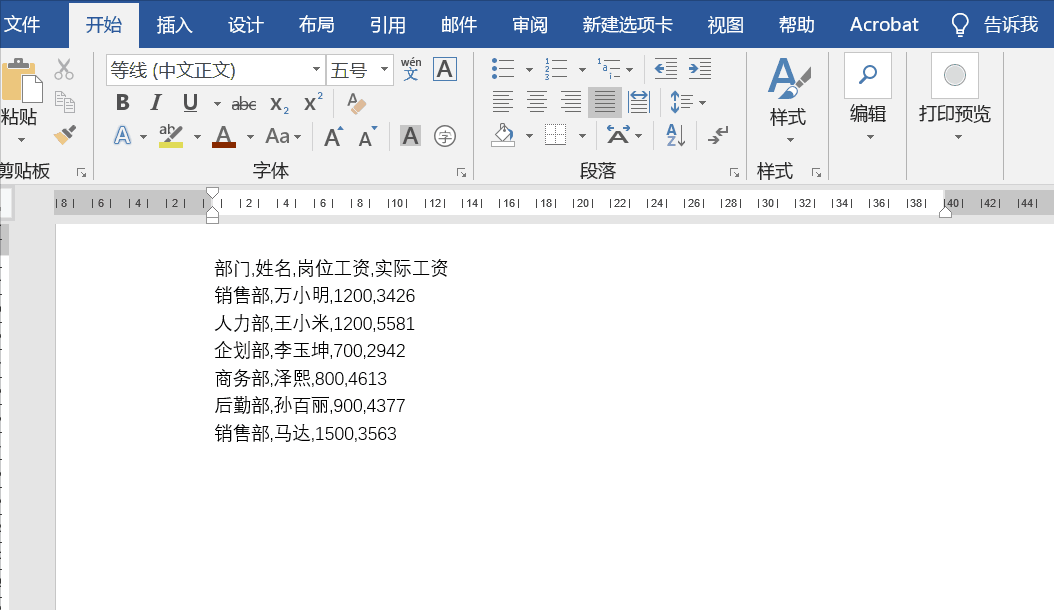Click the right indent marker on ruler

945,212
